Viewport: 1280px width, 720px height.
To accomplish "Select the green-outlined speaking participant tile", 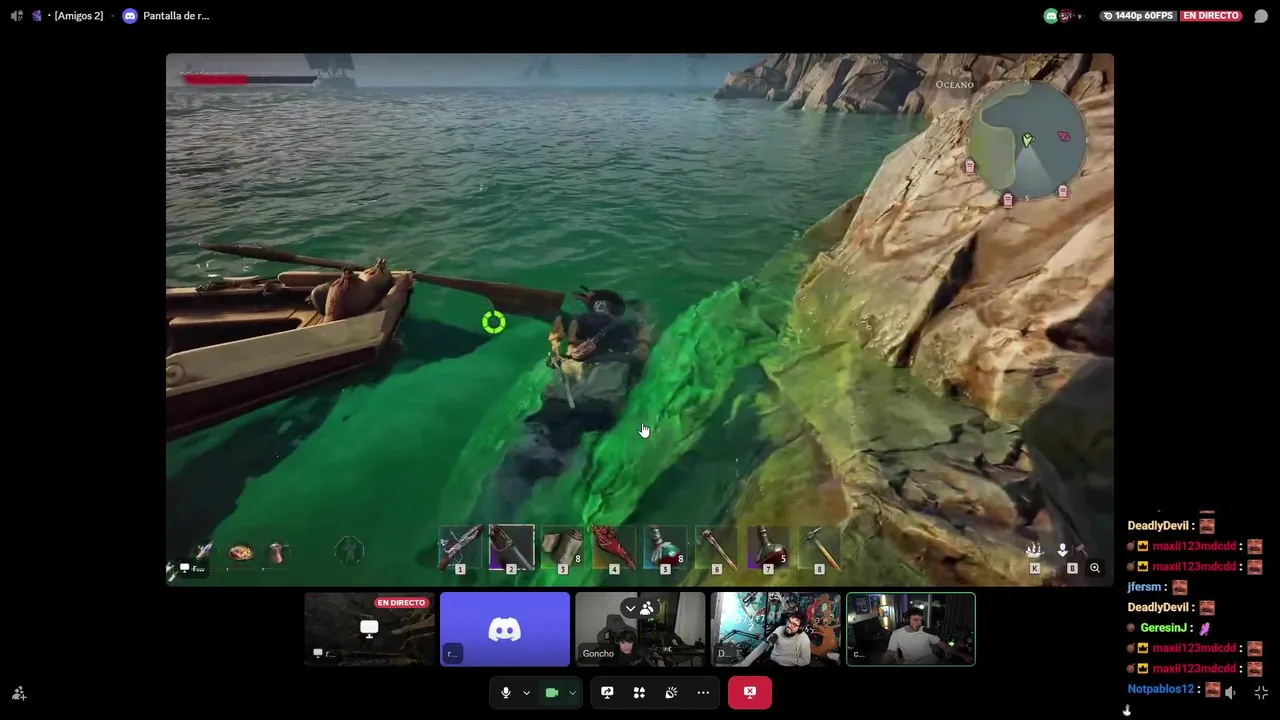I will tap(911, 629).
